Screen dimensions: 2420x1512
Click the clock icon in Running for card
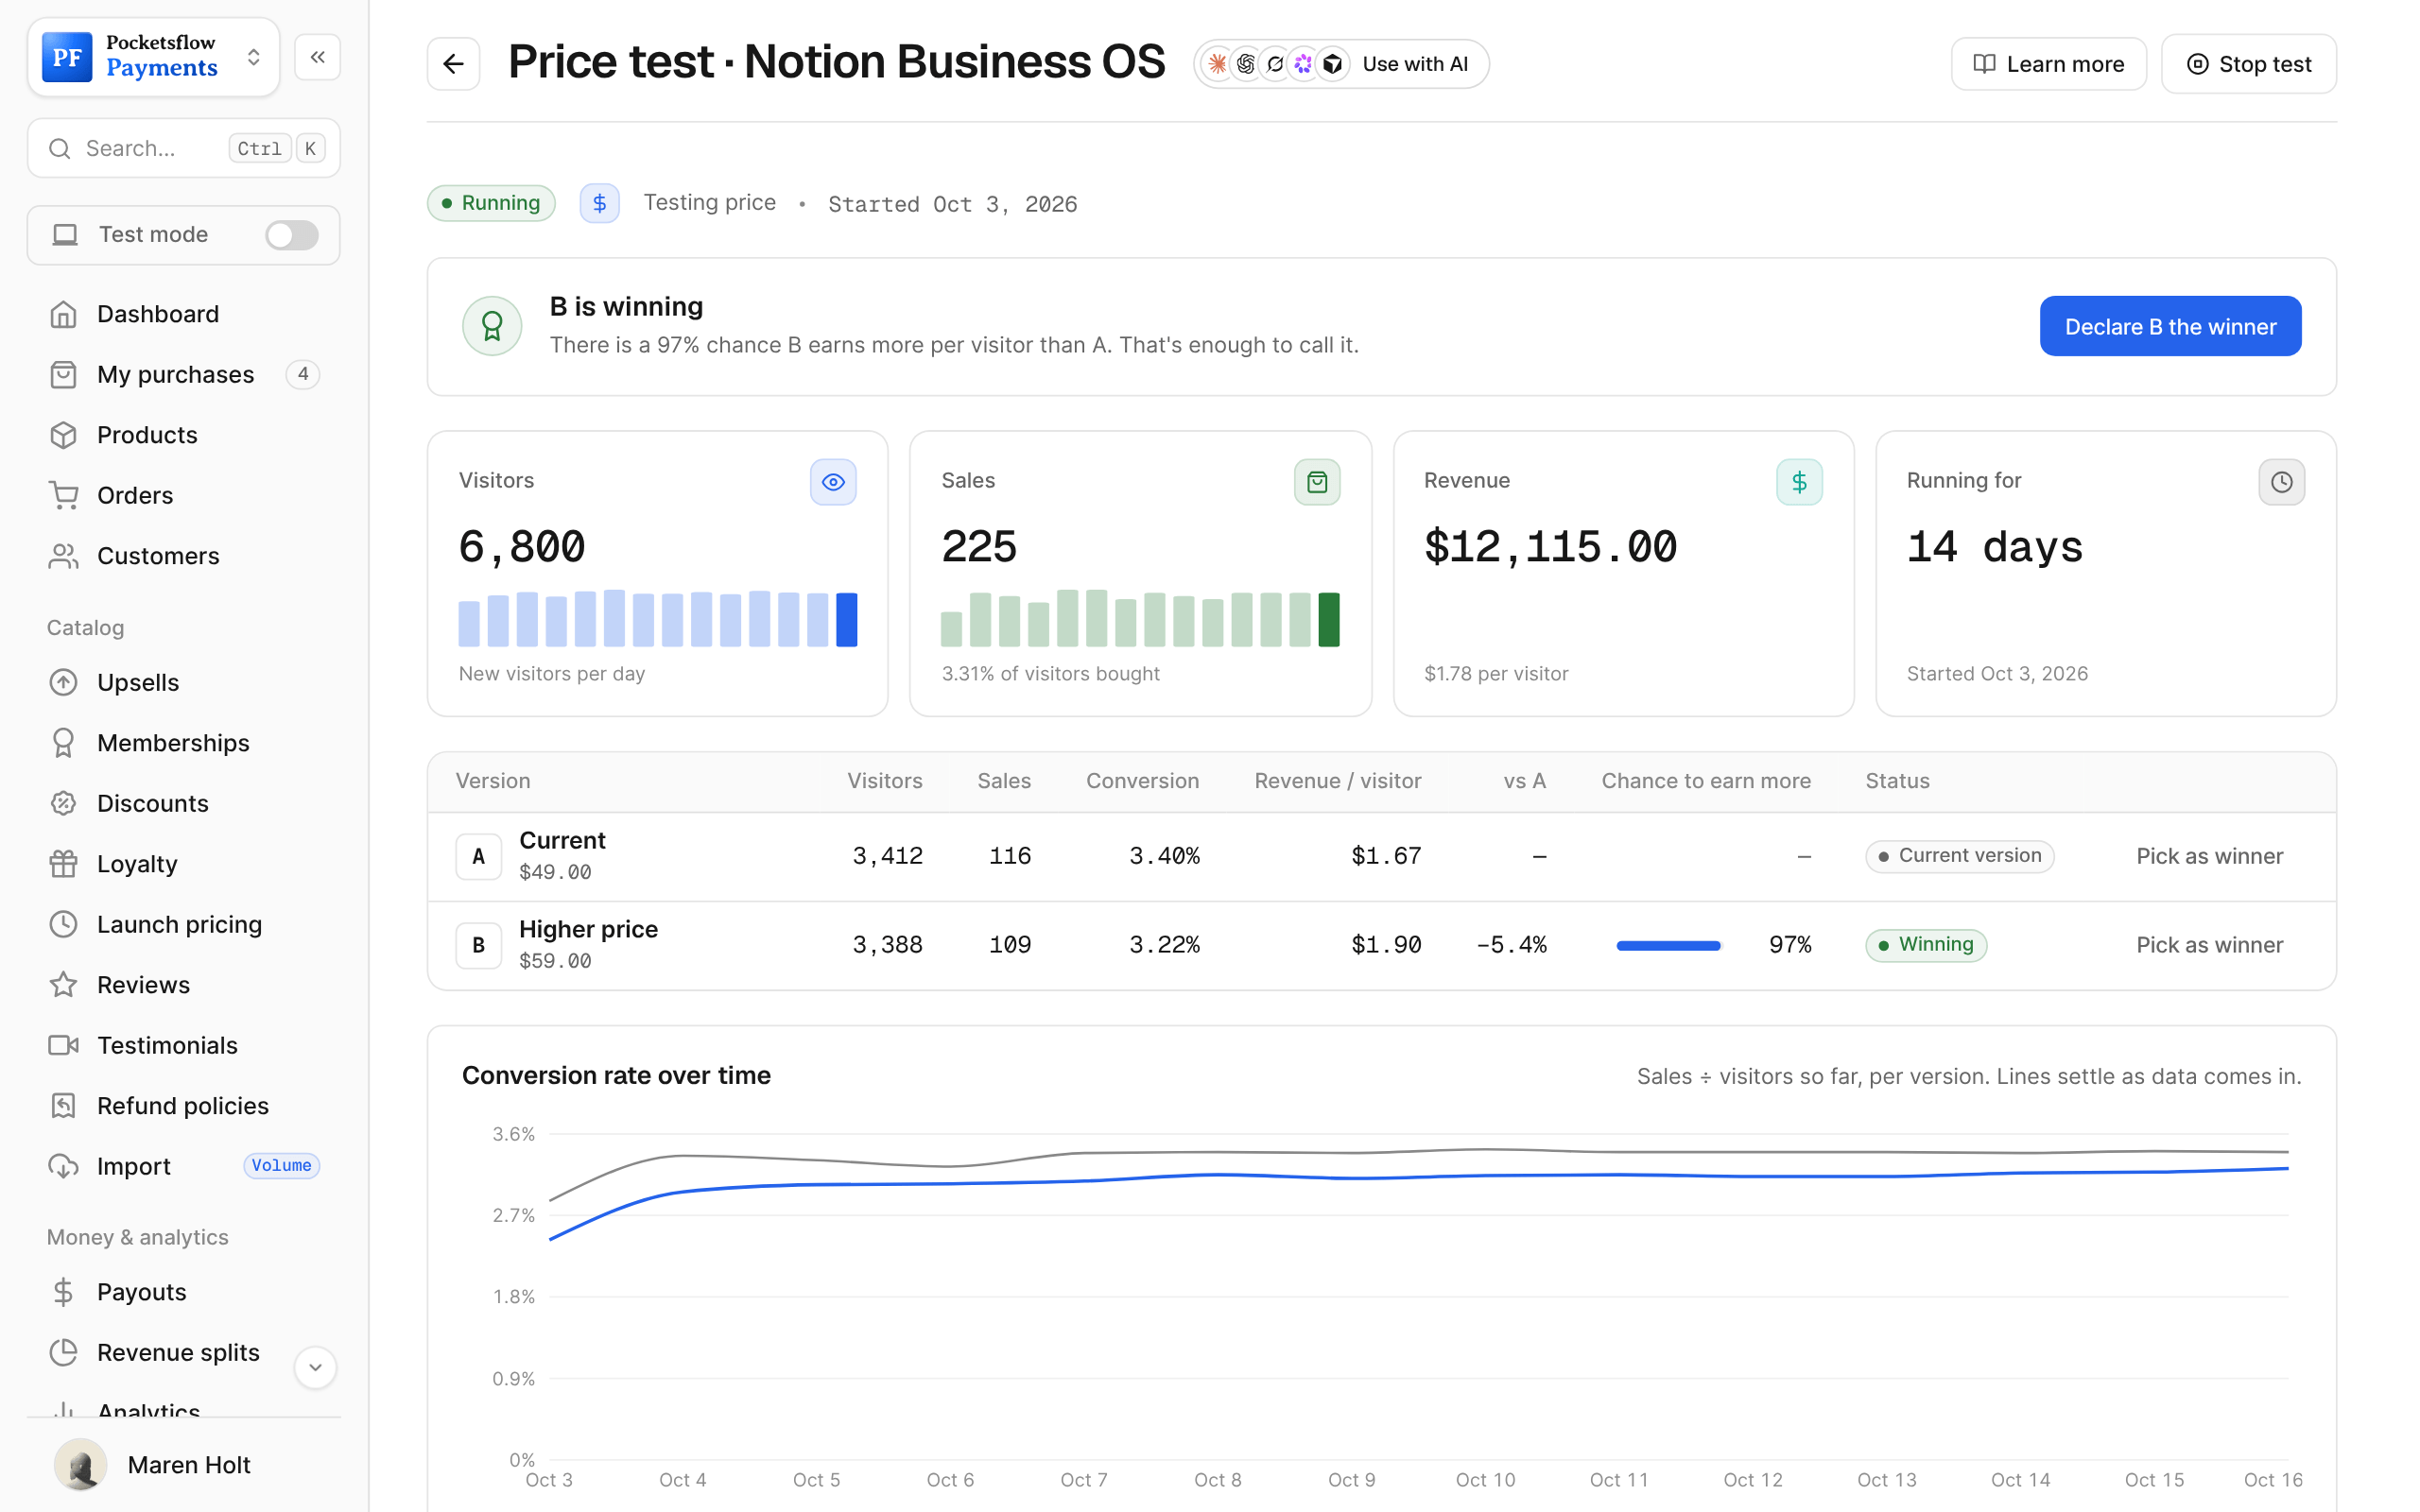(x=2281, y=482)
